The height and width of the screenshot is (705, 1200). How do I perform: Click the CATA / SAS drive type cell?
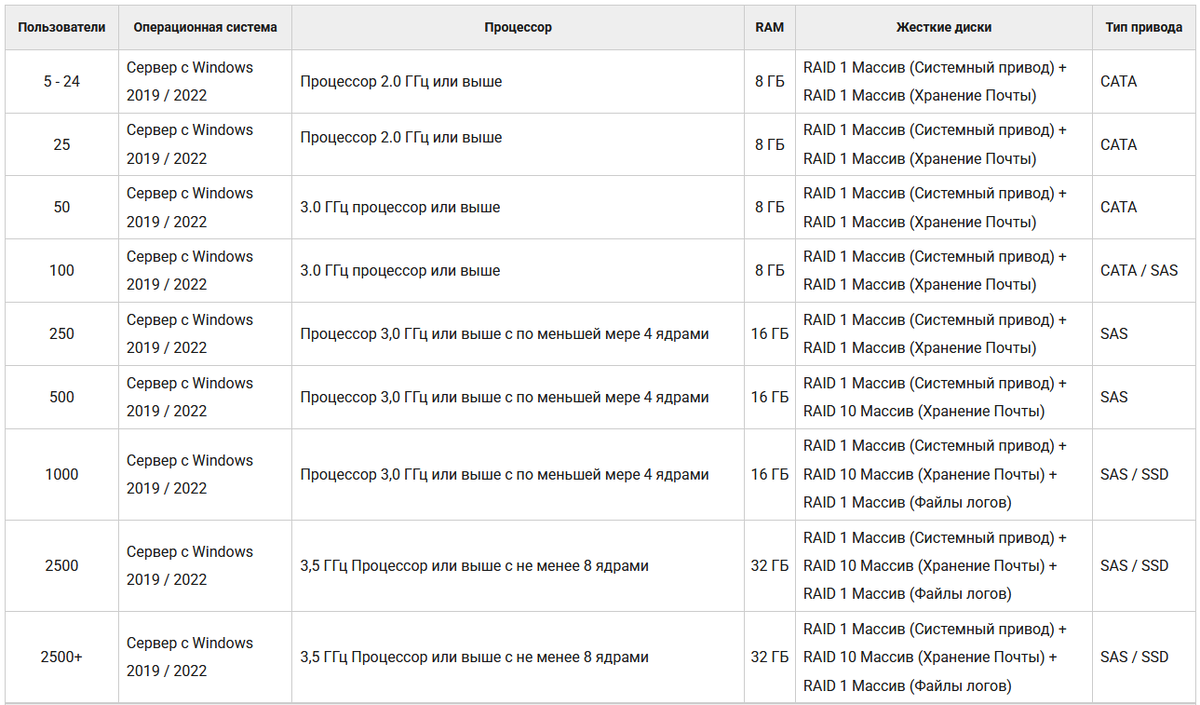[1144, 270]
